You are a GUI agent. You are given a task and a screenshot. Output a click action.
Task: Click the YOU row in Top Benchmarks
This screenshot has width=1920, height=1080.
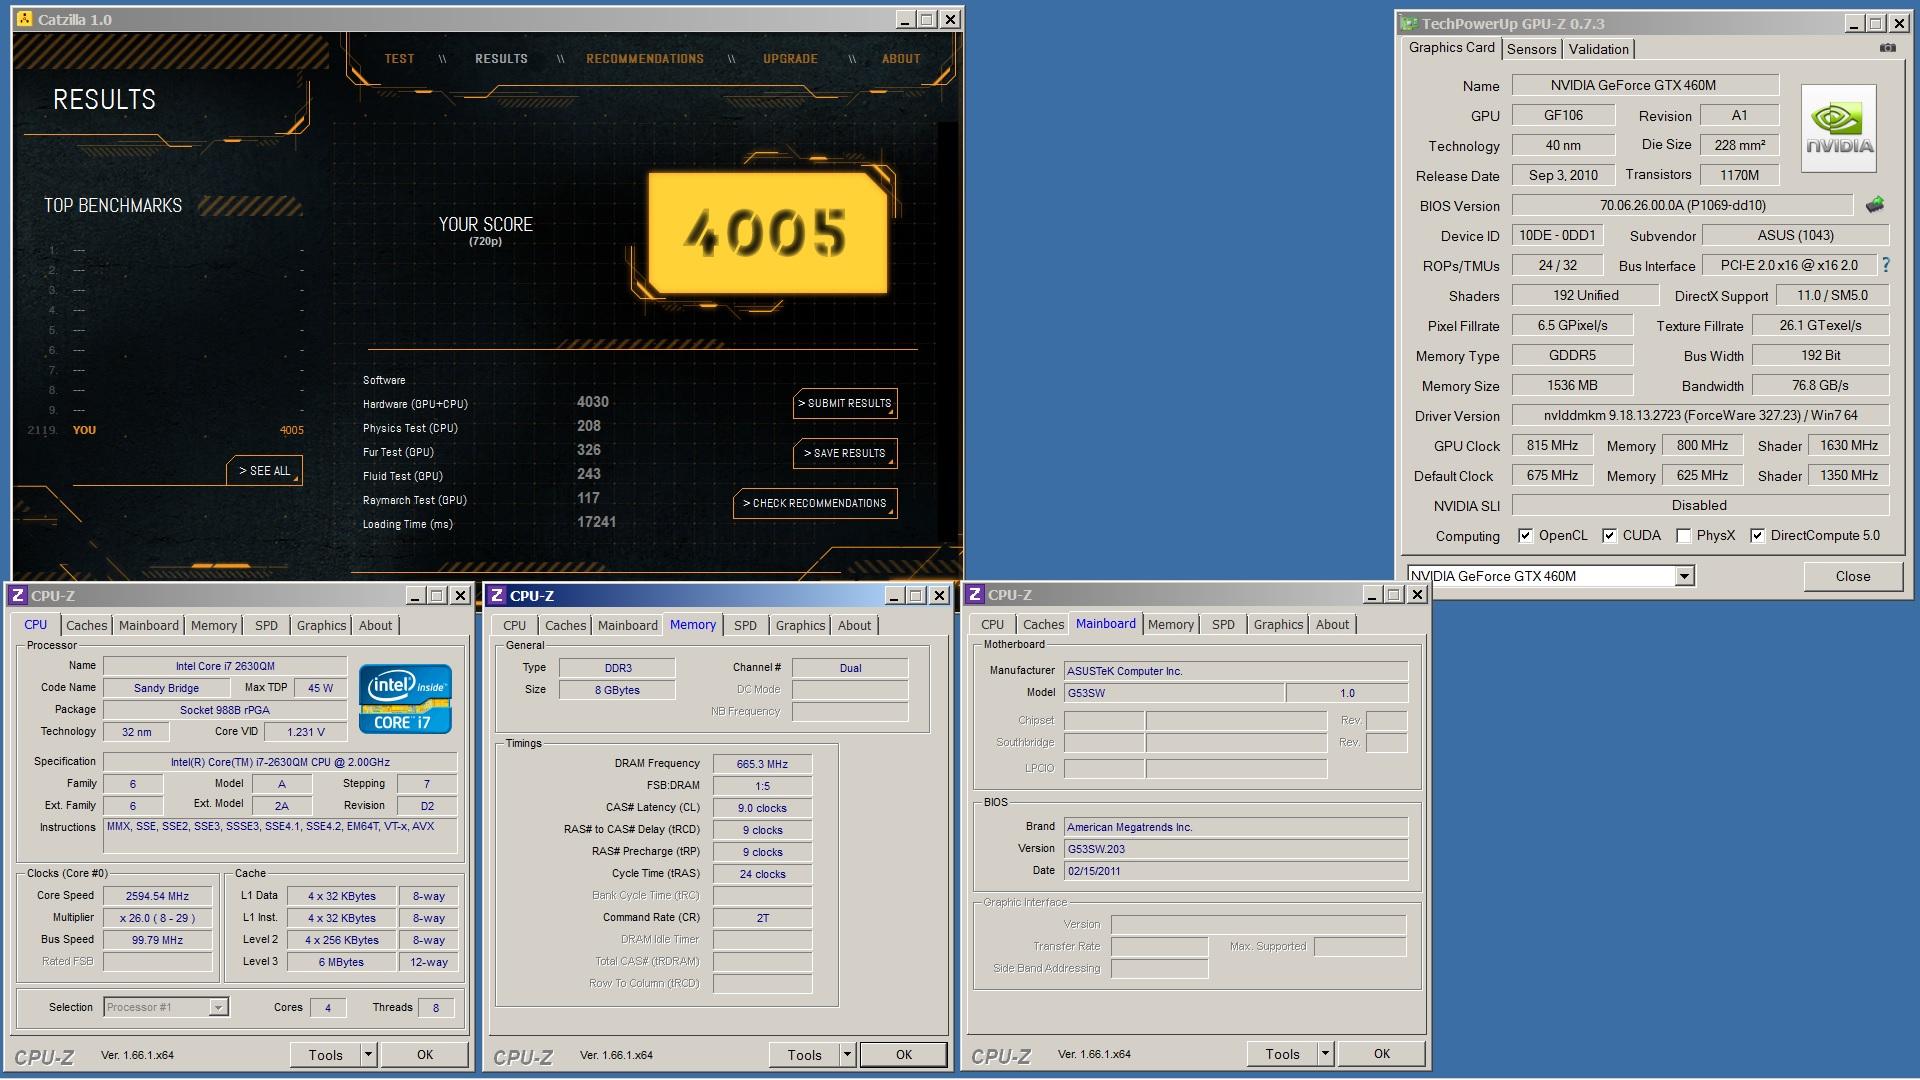(165, 430)
